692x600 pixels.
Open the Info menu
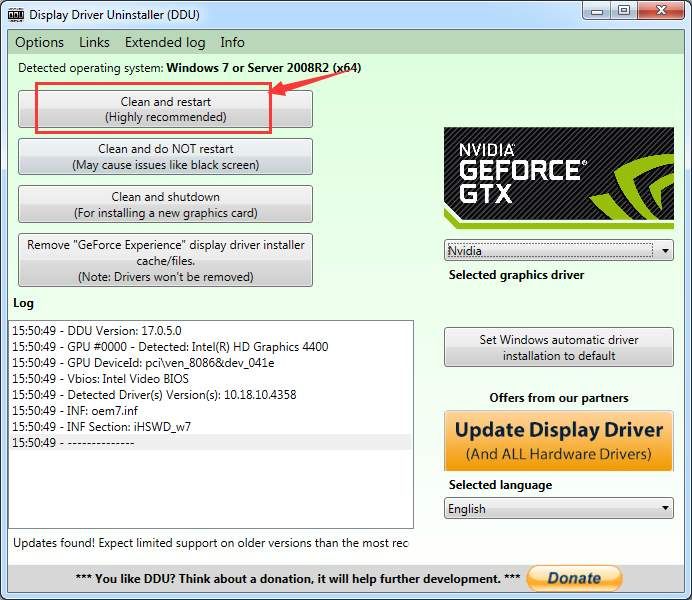[x=232, y=42]
